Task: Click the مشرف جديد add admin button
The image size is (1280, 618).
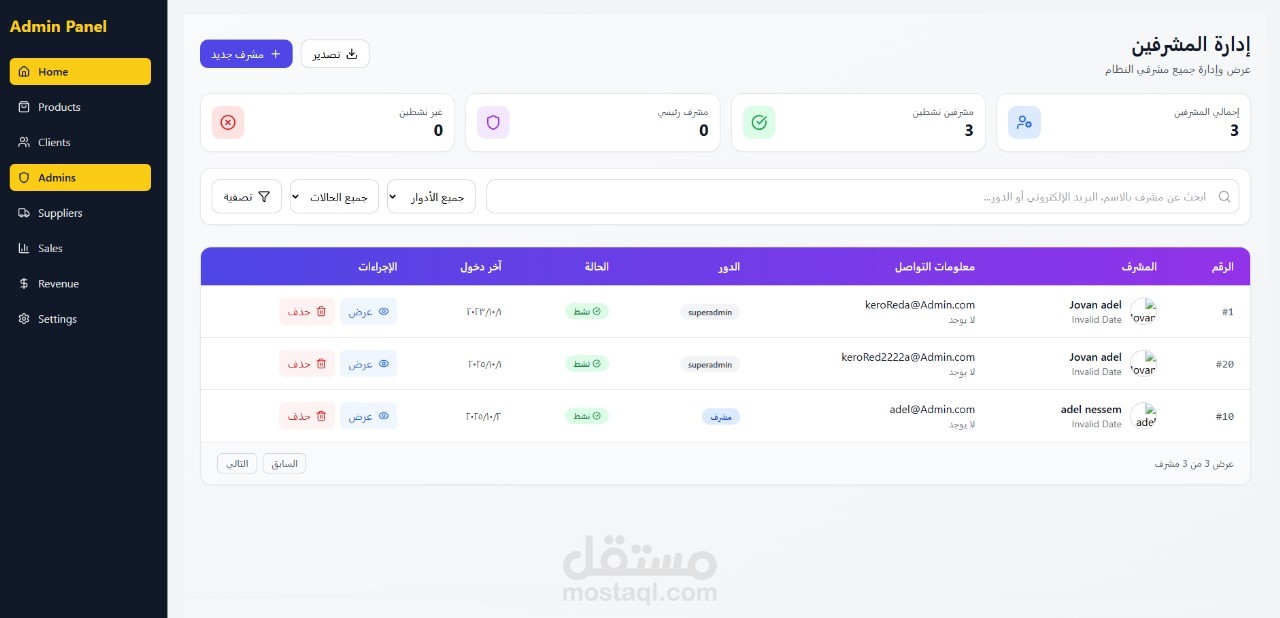Action: [246, 54]
